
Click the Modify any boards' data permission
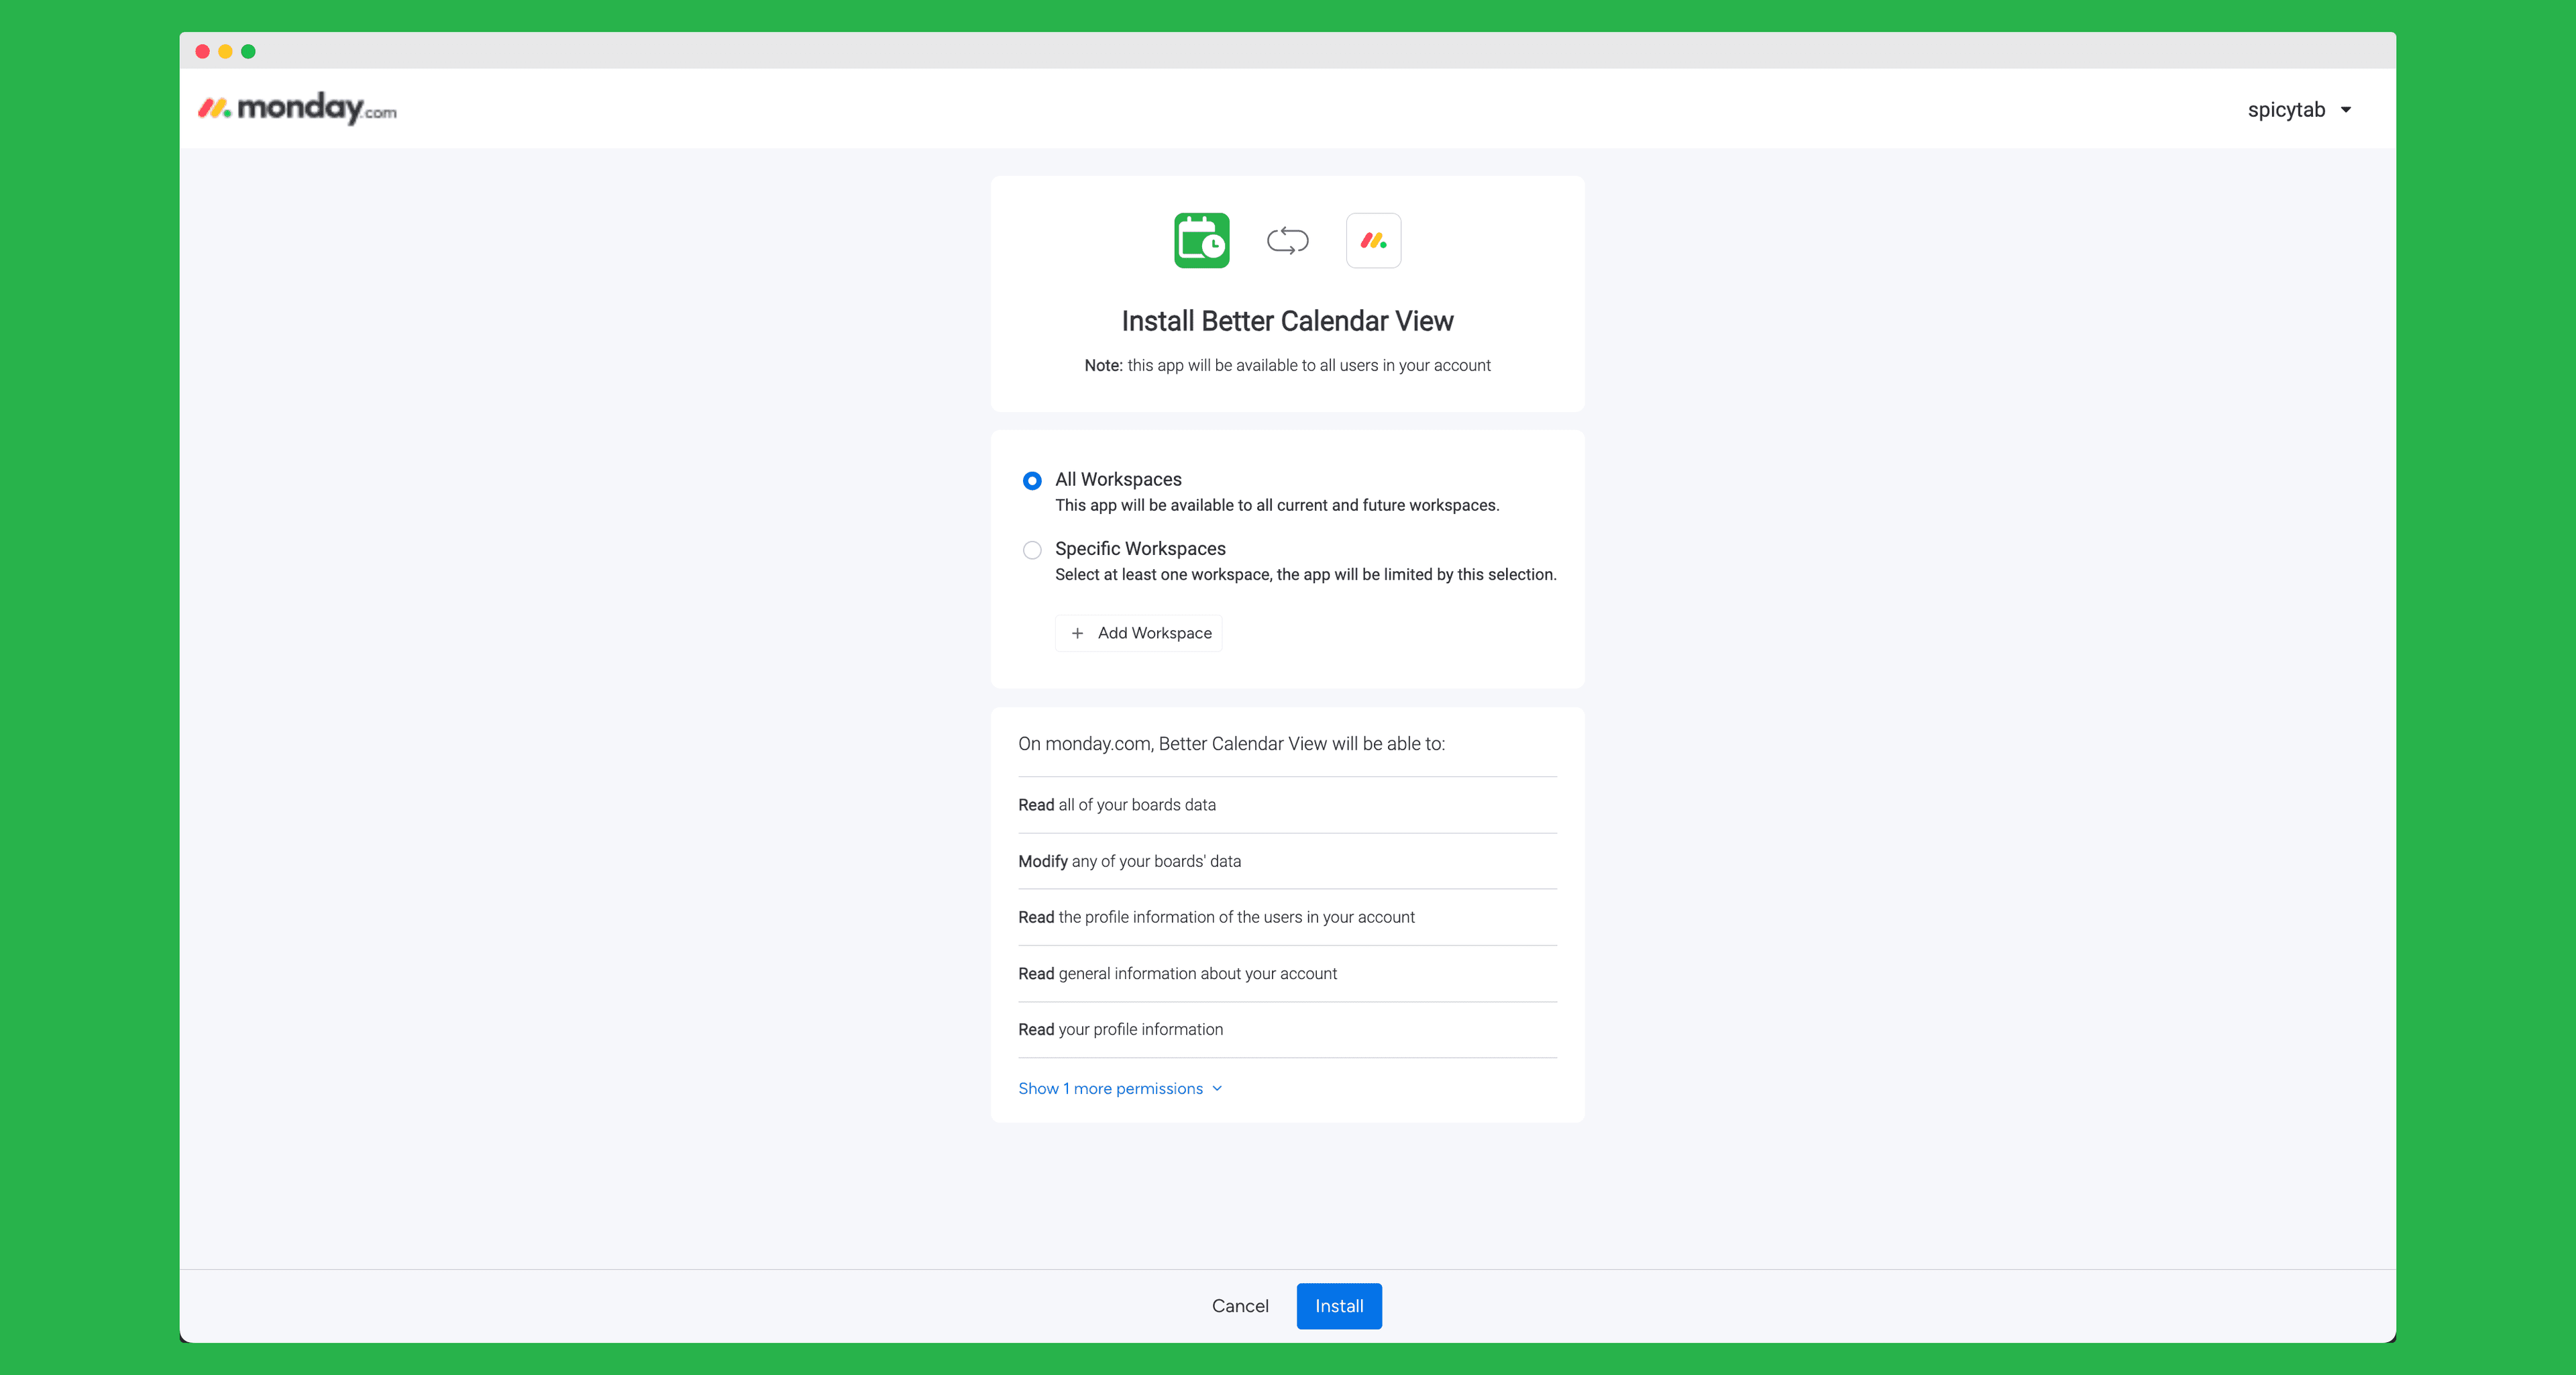(x=1129, y=861)
